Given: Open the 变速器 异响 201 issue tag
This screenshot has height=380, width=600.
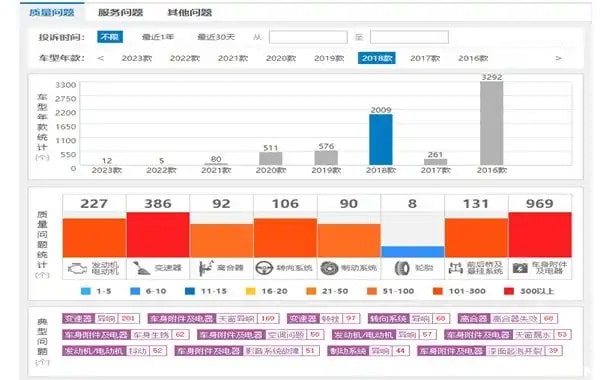Looking at the screenshot, I should (101, 318).
